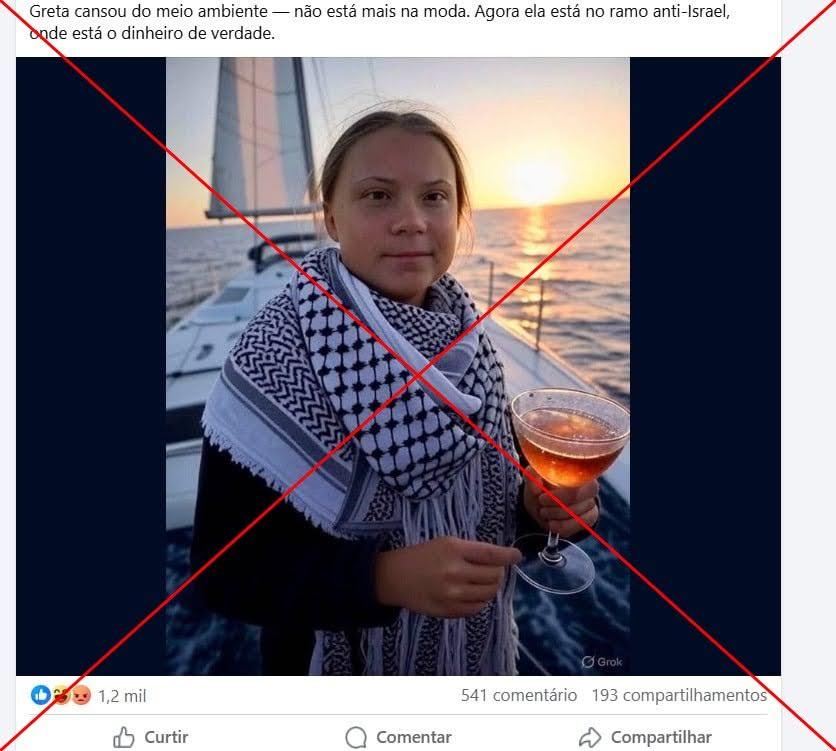This screenshot has width=836, height=751.
Task: Open the 193 compartilhamentos link
Action: pos(679,695)
